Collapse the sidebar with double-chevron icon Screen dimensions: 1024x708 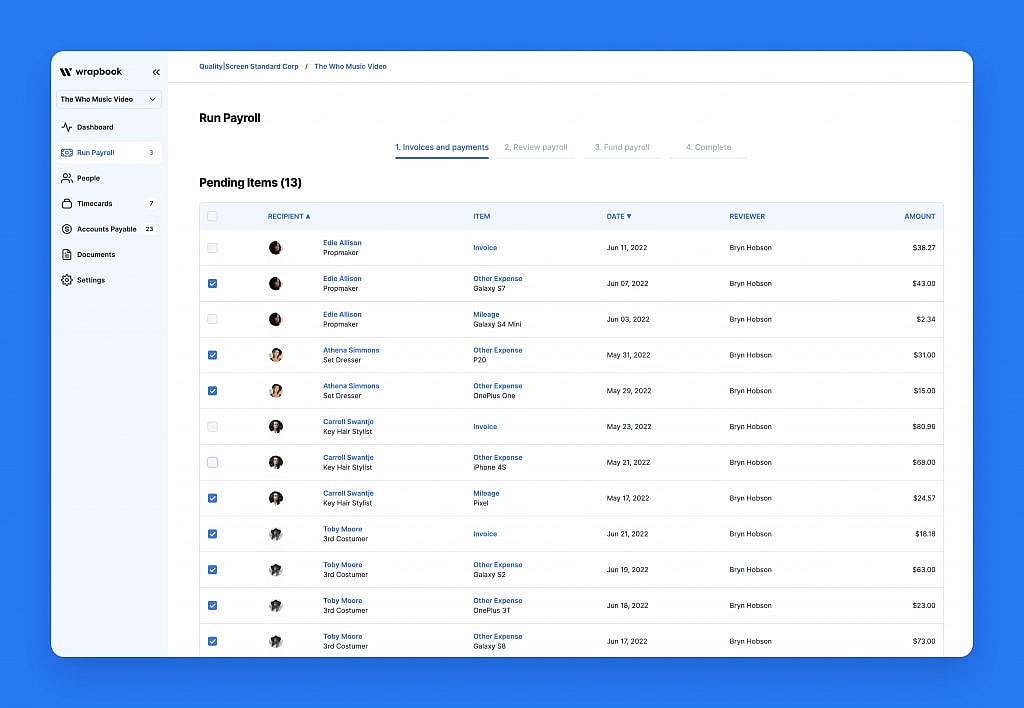coord(156,72)
